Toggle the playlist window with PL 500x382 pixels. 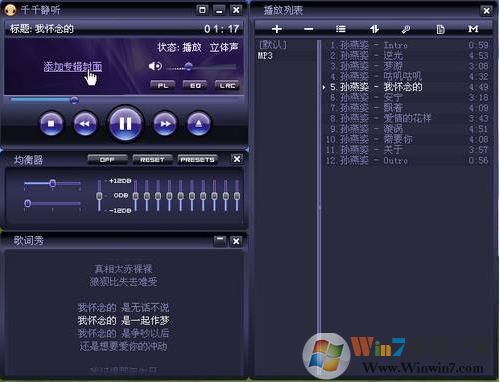click(x=163, y=85)
